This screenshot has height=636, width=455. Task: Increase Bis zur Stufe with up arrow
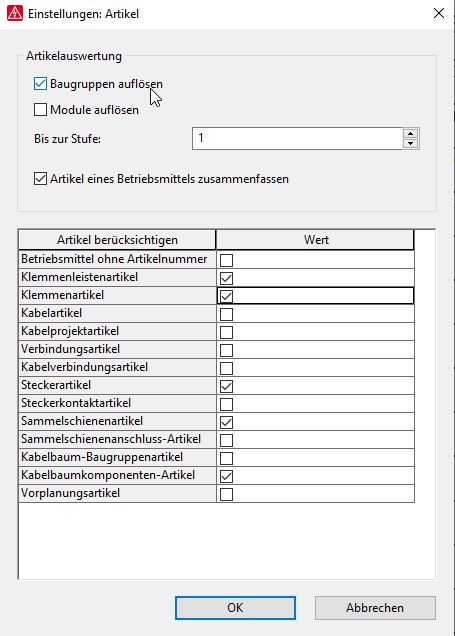411,133
